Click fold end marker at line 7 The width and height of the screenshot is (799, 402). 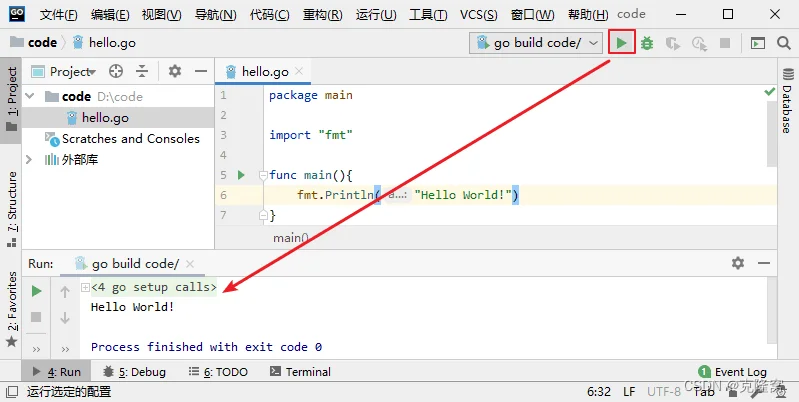point(263,215)
